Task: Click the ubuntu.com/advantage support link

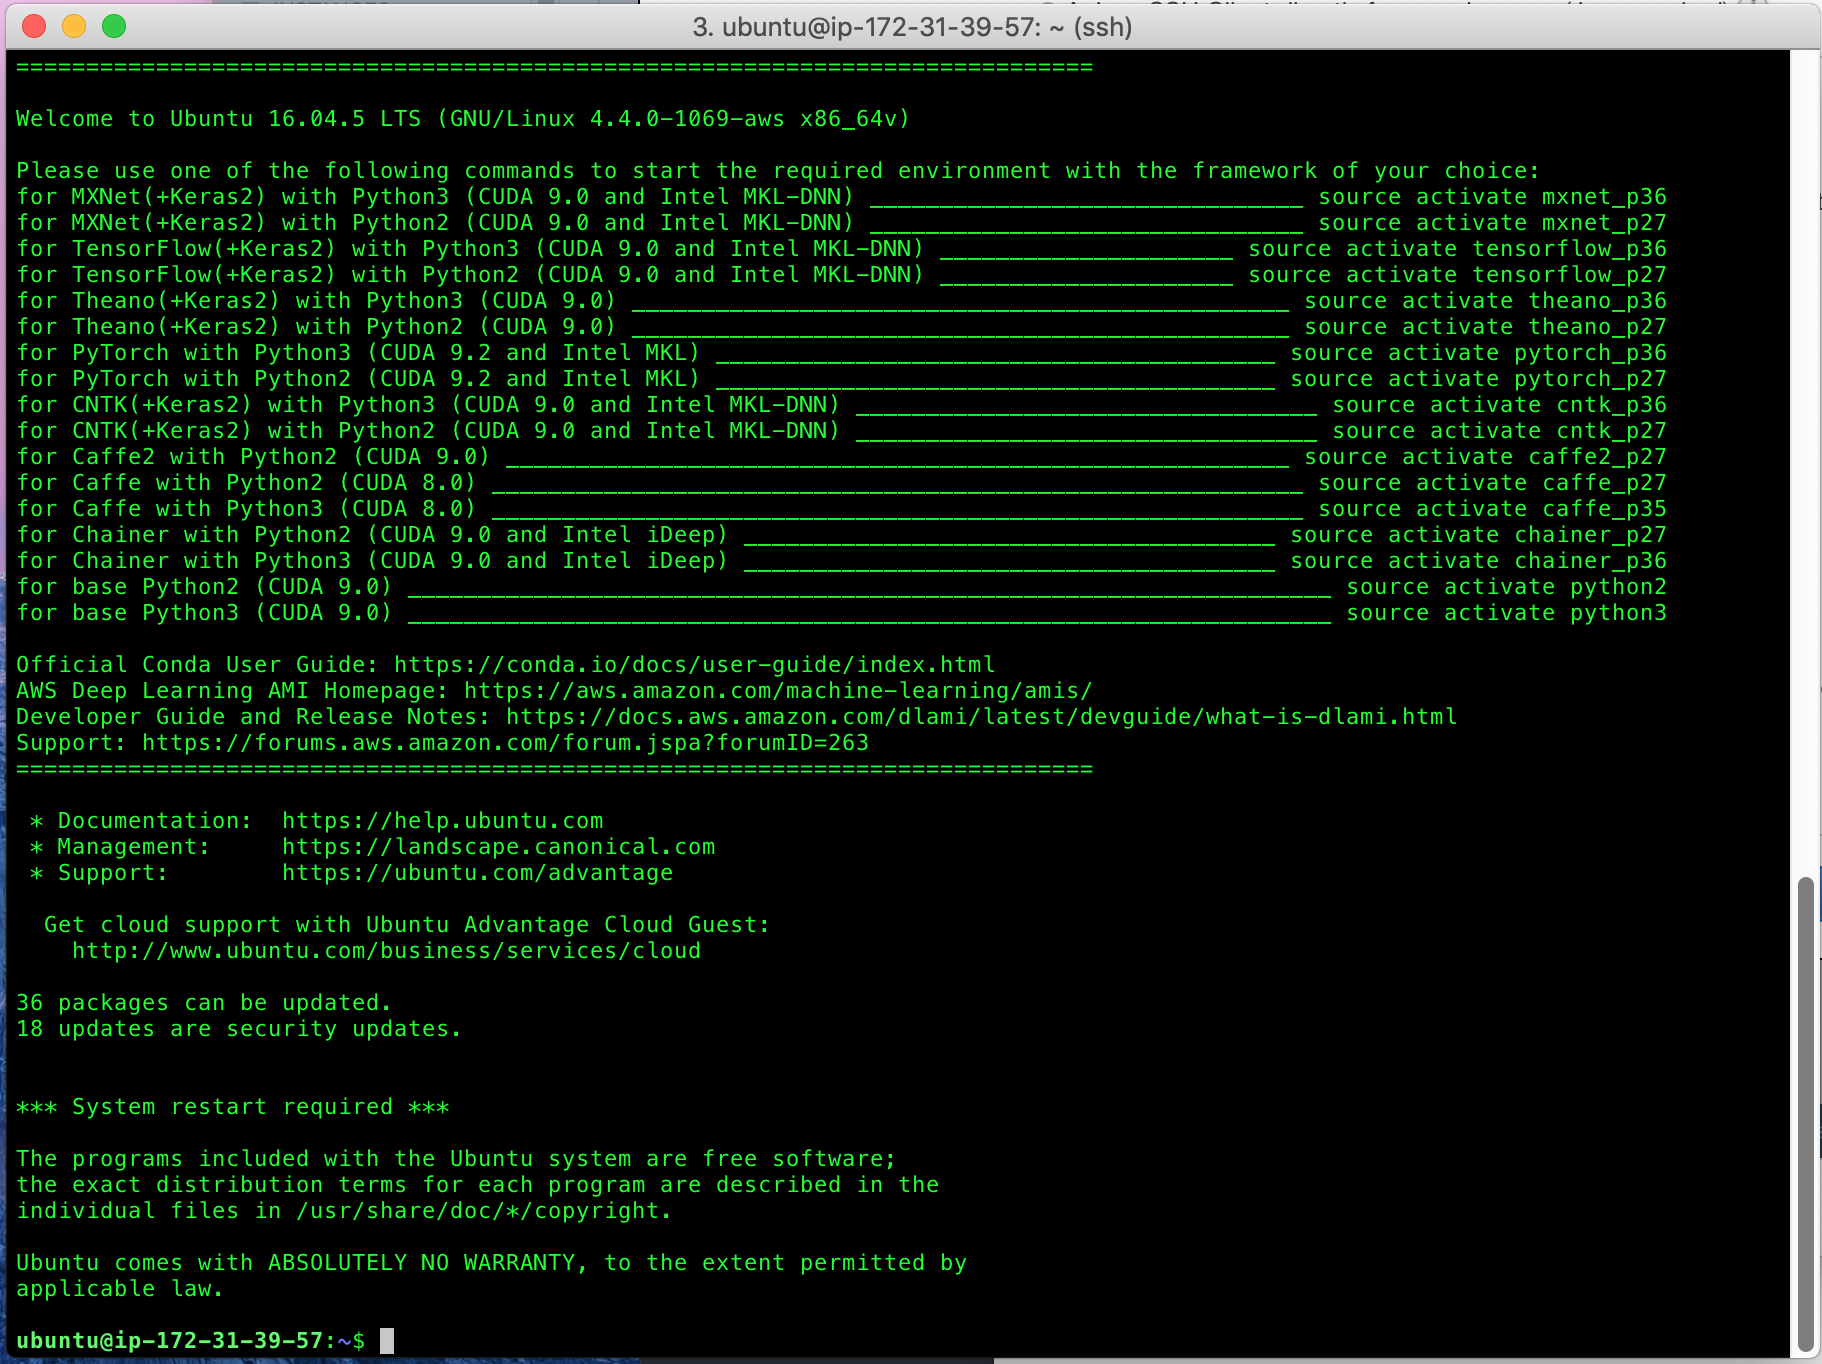Action: (x=477, y=873)
